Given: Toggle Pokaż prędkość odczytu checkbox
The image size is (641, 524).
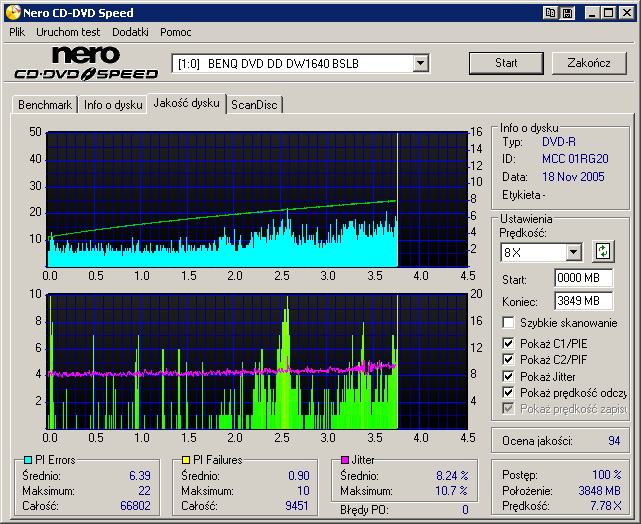Looking at the screenshot, I should [x=508, y=392].
